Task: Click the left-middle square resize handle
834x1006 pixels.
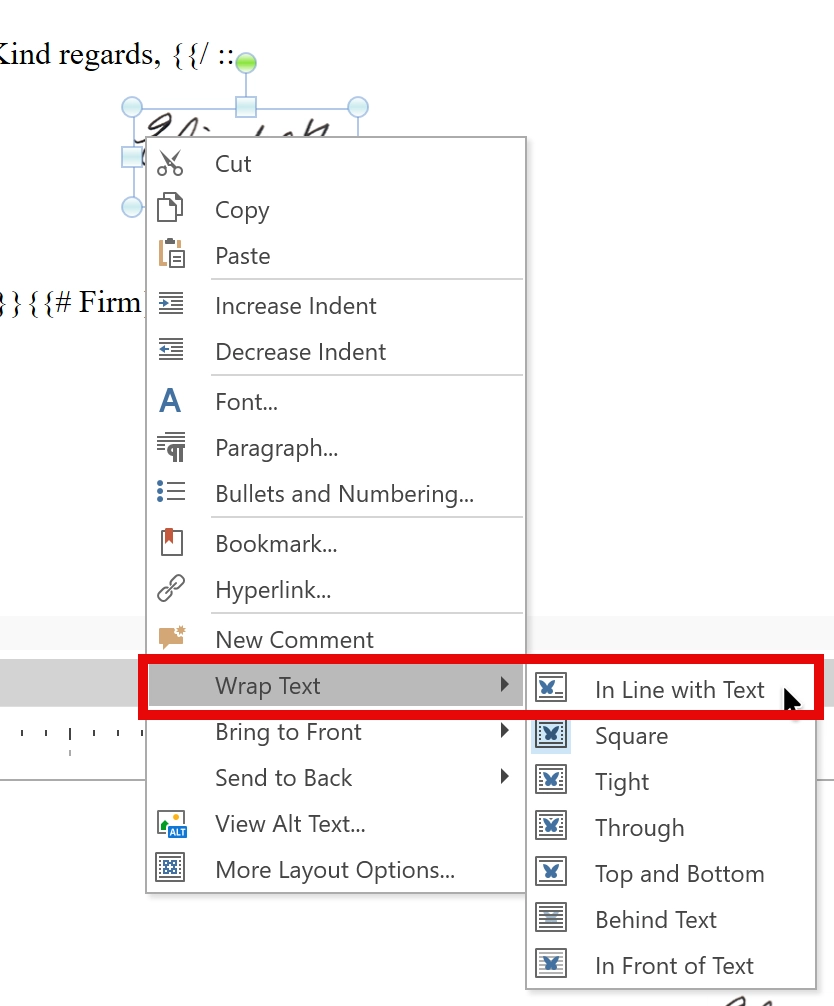Action: (132, 157)
